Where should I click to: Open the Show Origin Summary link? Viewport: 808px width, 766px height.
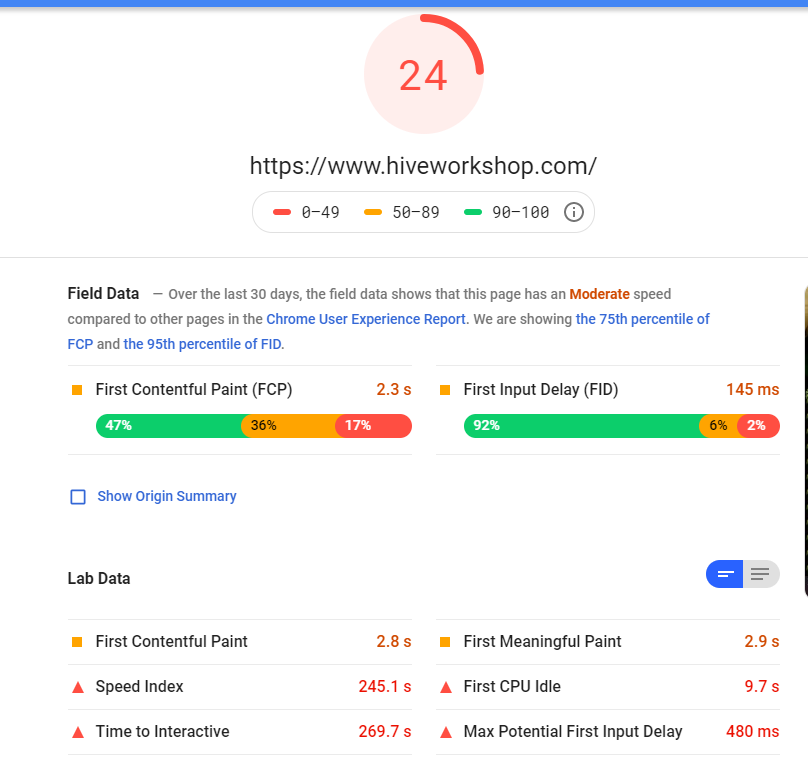point(167,496)
